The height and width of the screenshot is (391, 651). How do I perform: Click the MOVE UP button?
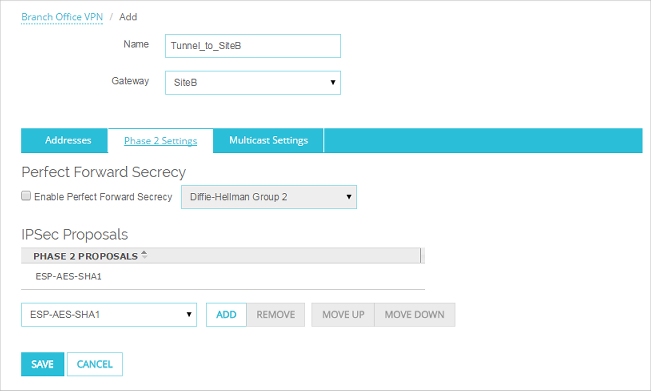343,315
